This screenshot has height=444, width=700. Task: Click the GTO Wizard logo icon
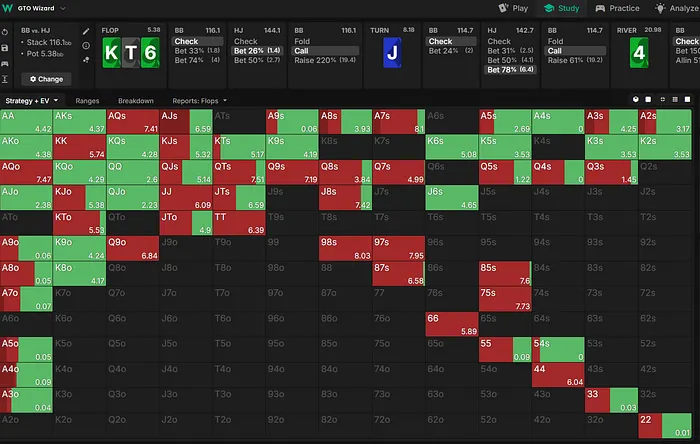tap(9, 8)
